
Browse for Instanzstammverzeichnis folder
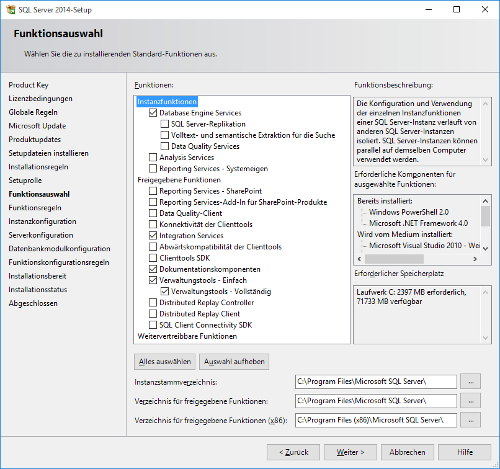470,381
